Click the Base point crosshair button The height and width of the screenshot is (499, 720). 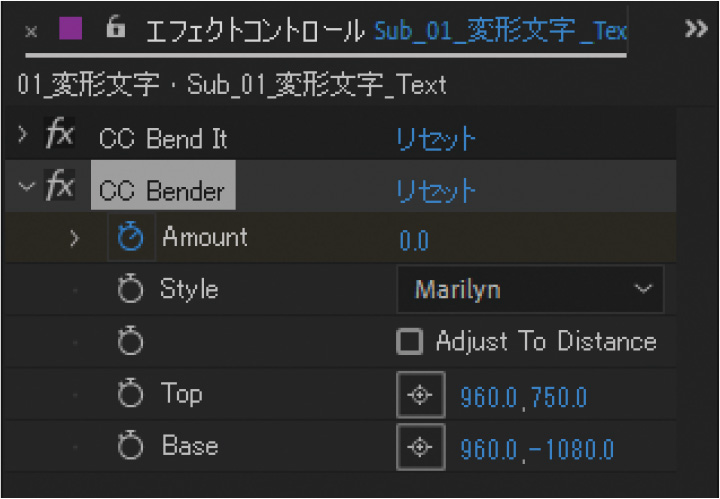(x=420, y=447)
